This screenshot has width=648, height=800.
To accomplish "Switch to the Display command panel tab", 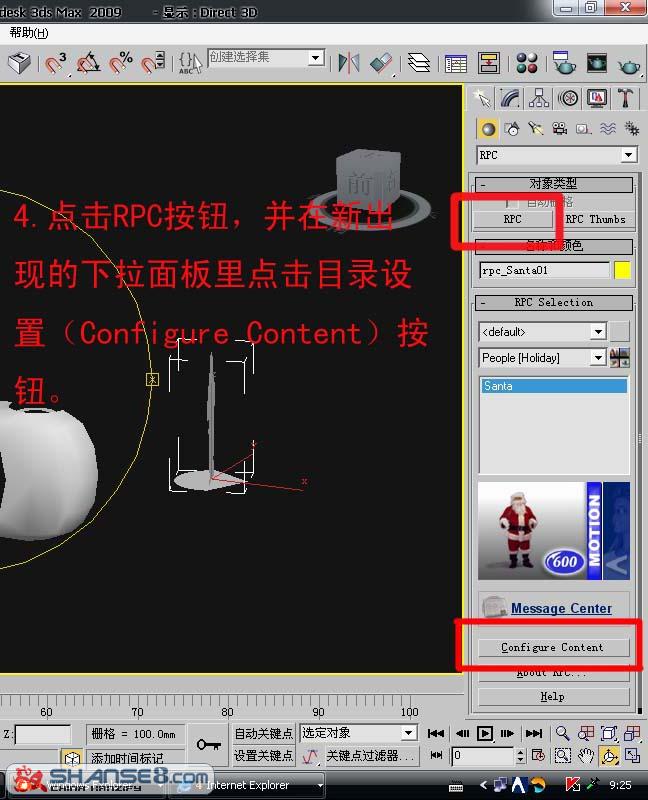I will (x=597, y=97).
